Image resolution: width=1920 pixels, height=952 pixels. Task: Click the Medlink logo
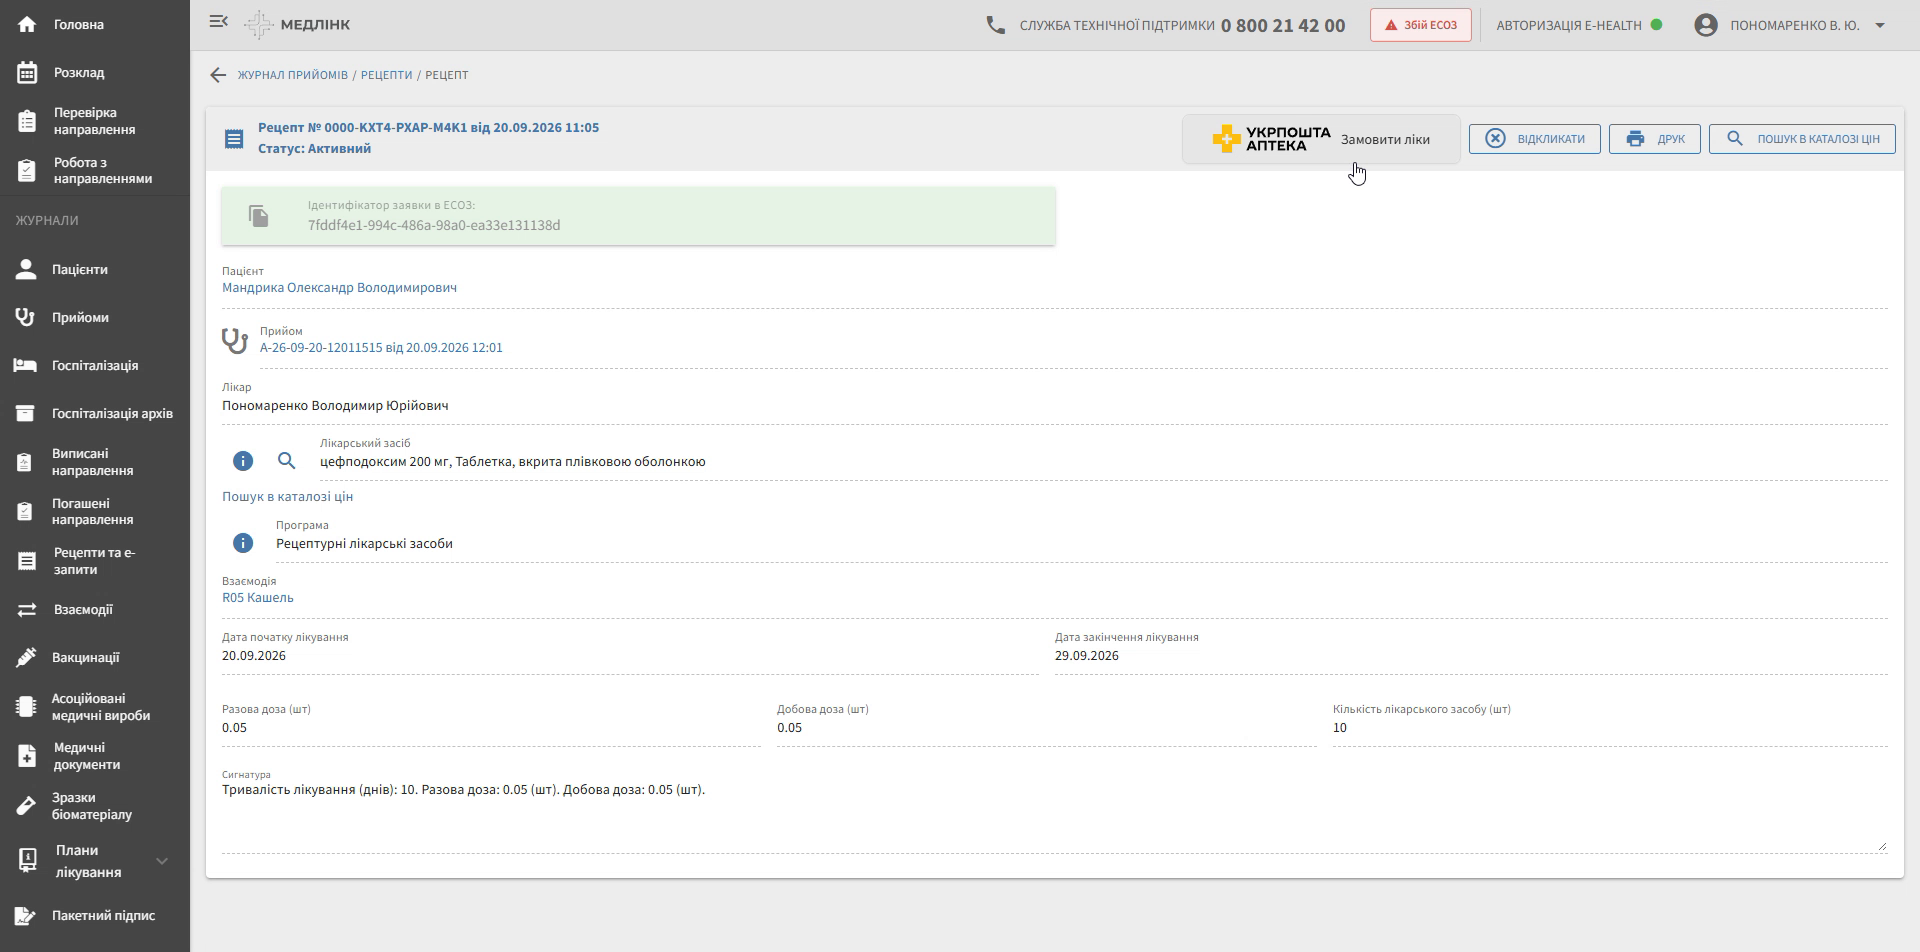point(297,25)
